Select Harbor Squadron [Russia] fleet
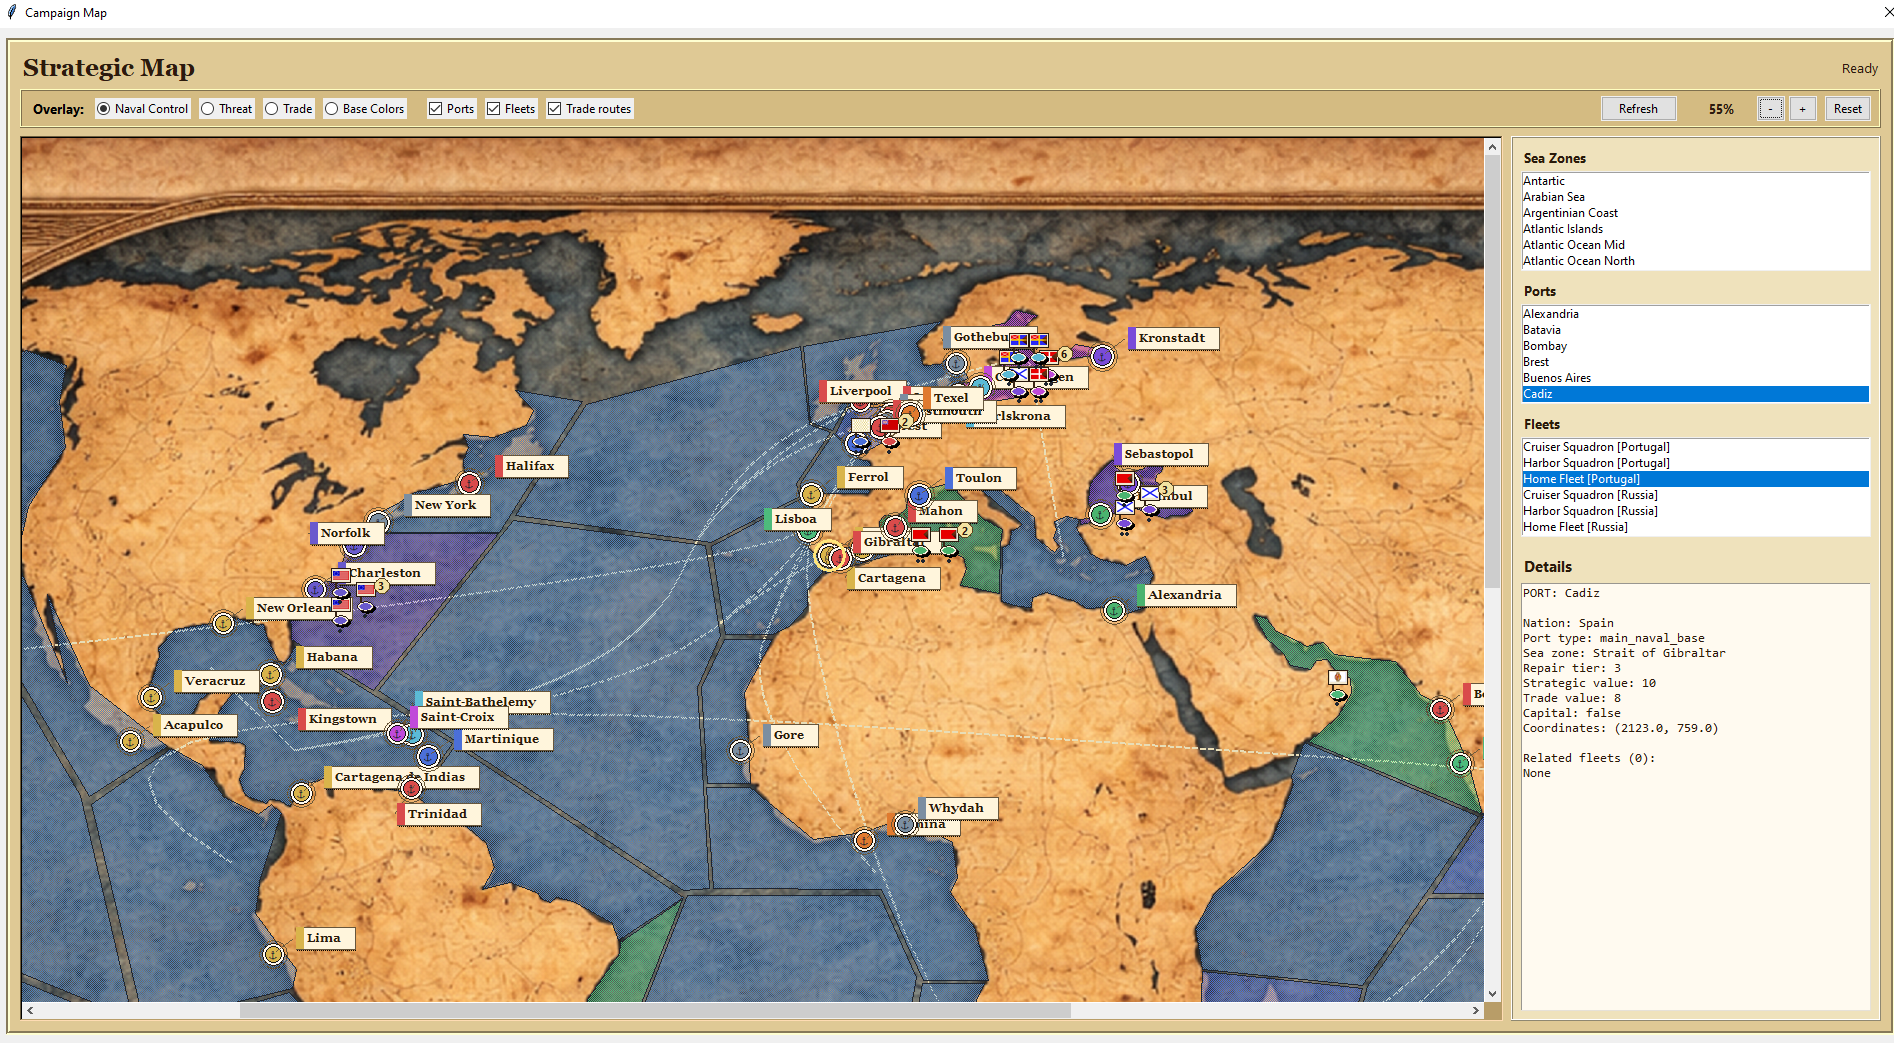1894x1043 pixels. (1695, 511)
